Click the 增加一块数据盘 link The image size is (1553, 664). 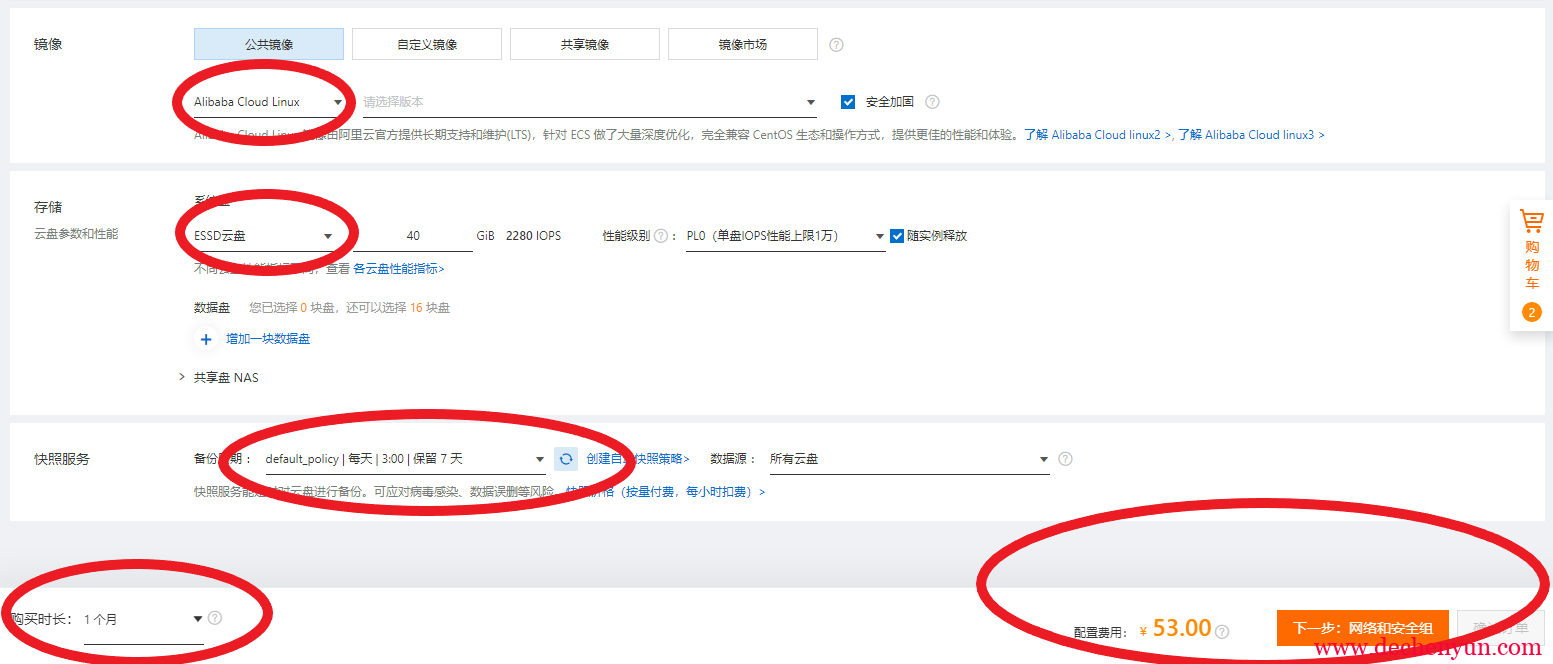[x=268, y=339]
